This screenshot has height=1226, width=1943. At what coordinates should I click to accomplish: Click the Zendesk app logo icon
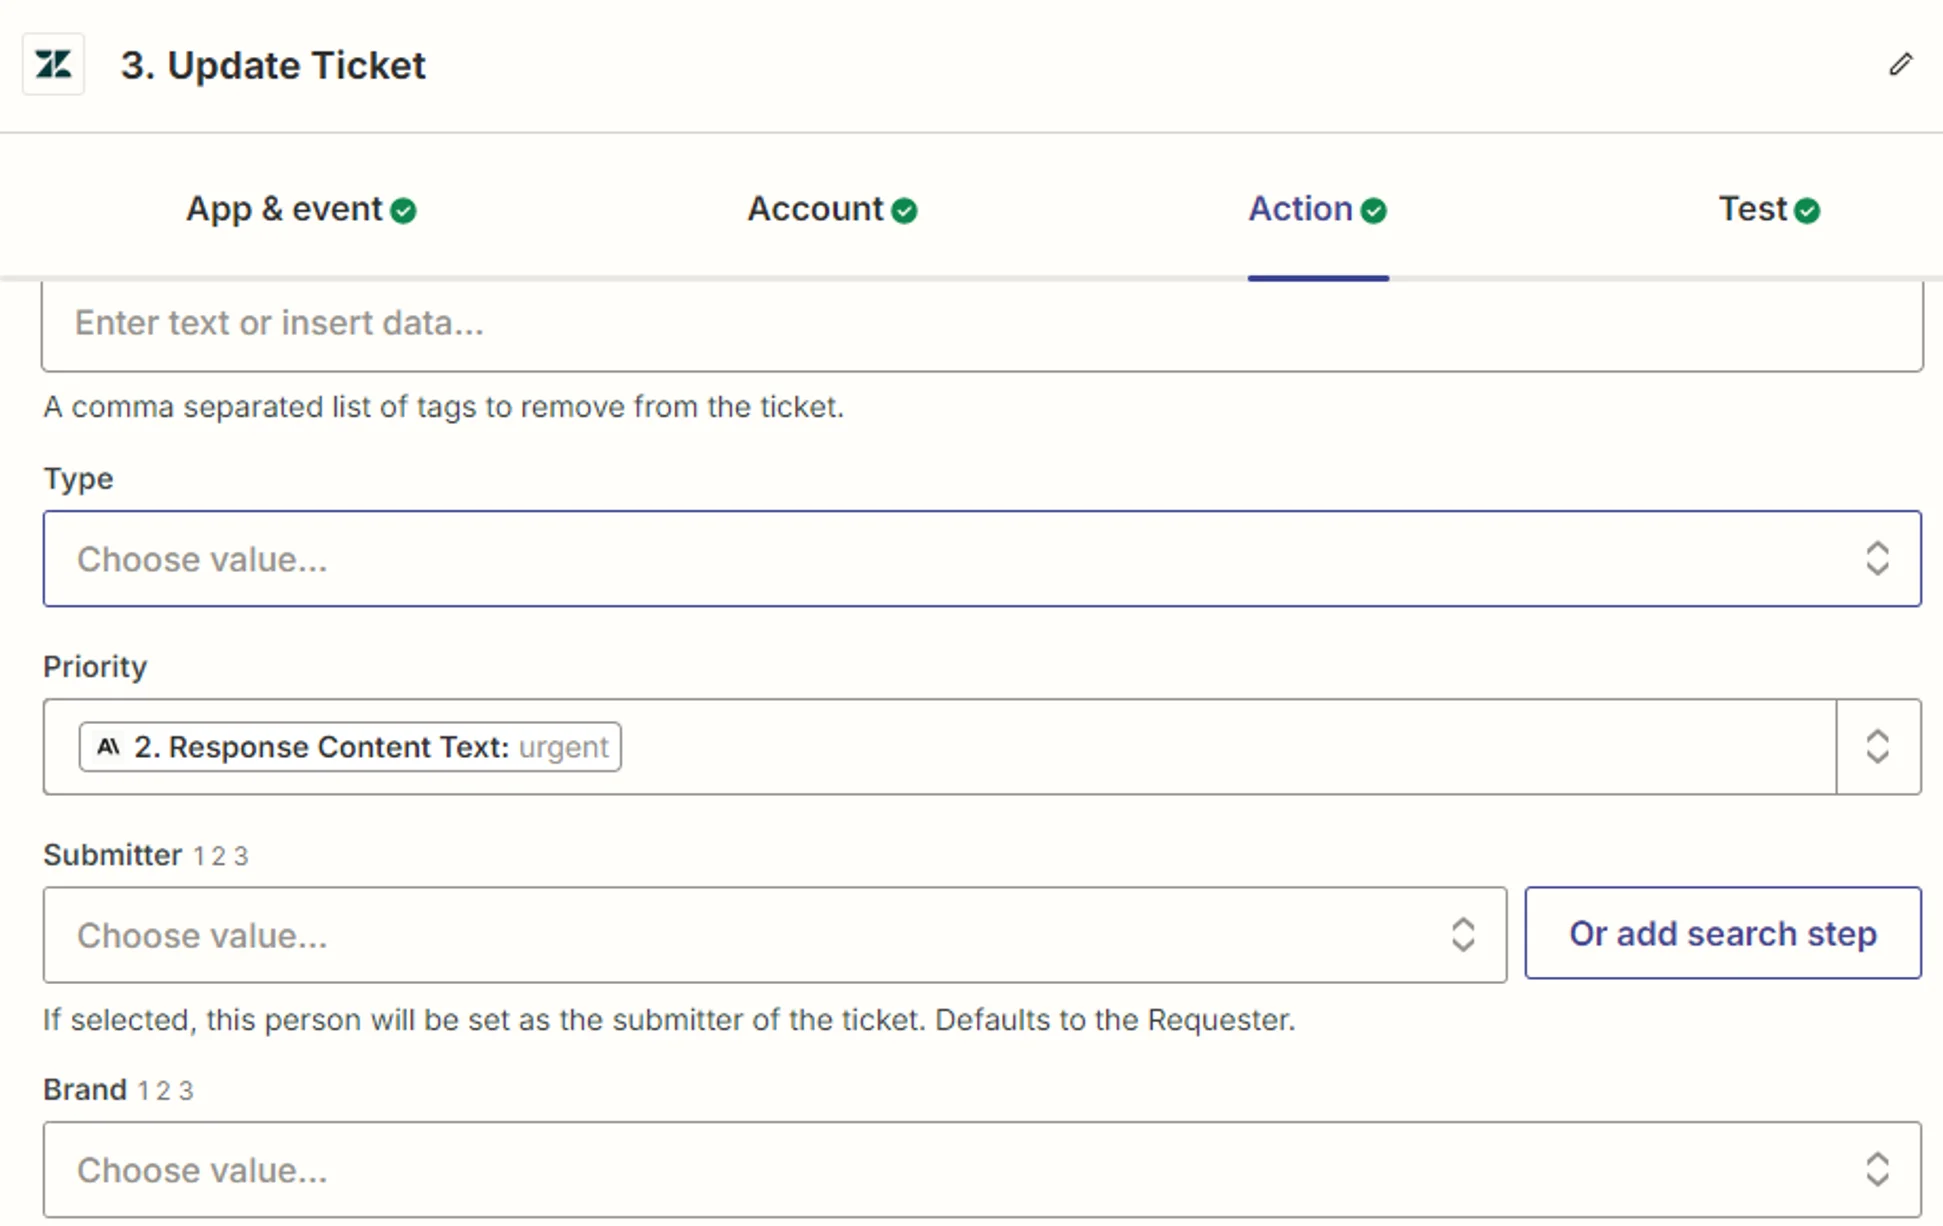[54, 65]
